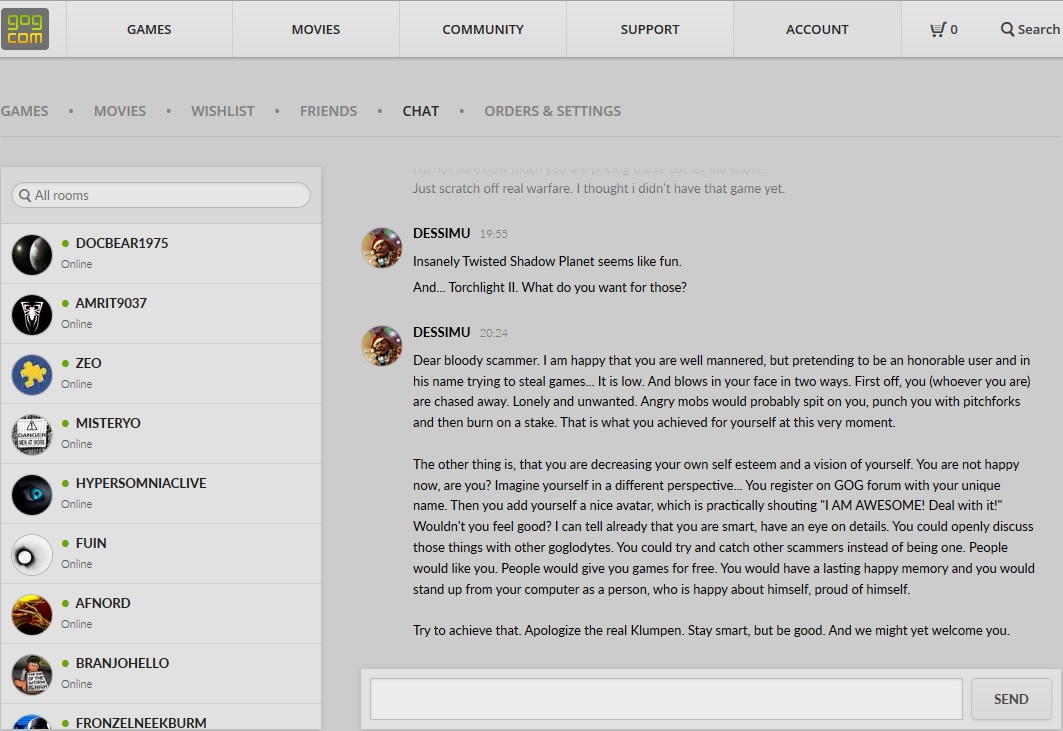Select DOCBEAR1975 chat room

(161, 254)
